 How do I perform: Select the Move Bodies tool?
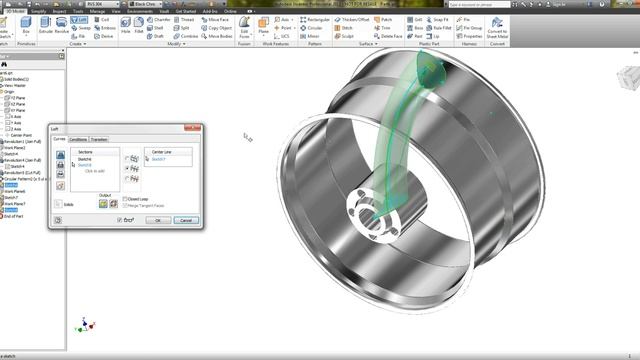tap(217, 36)
